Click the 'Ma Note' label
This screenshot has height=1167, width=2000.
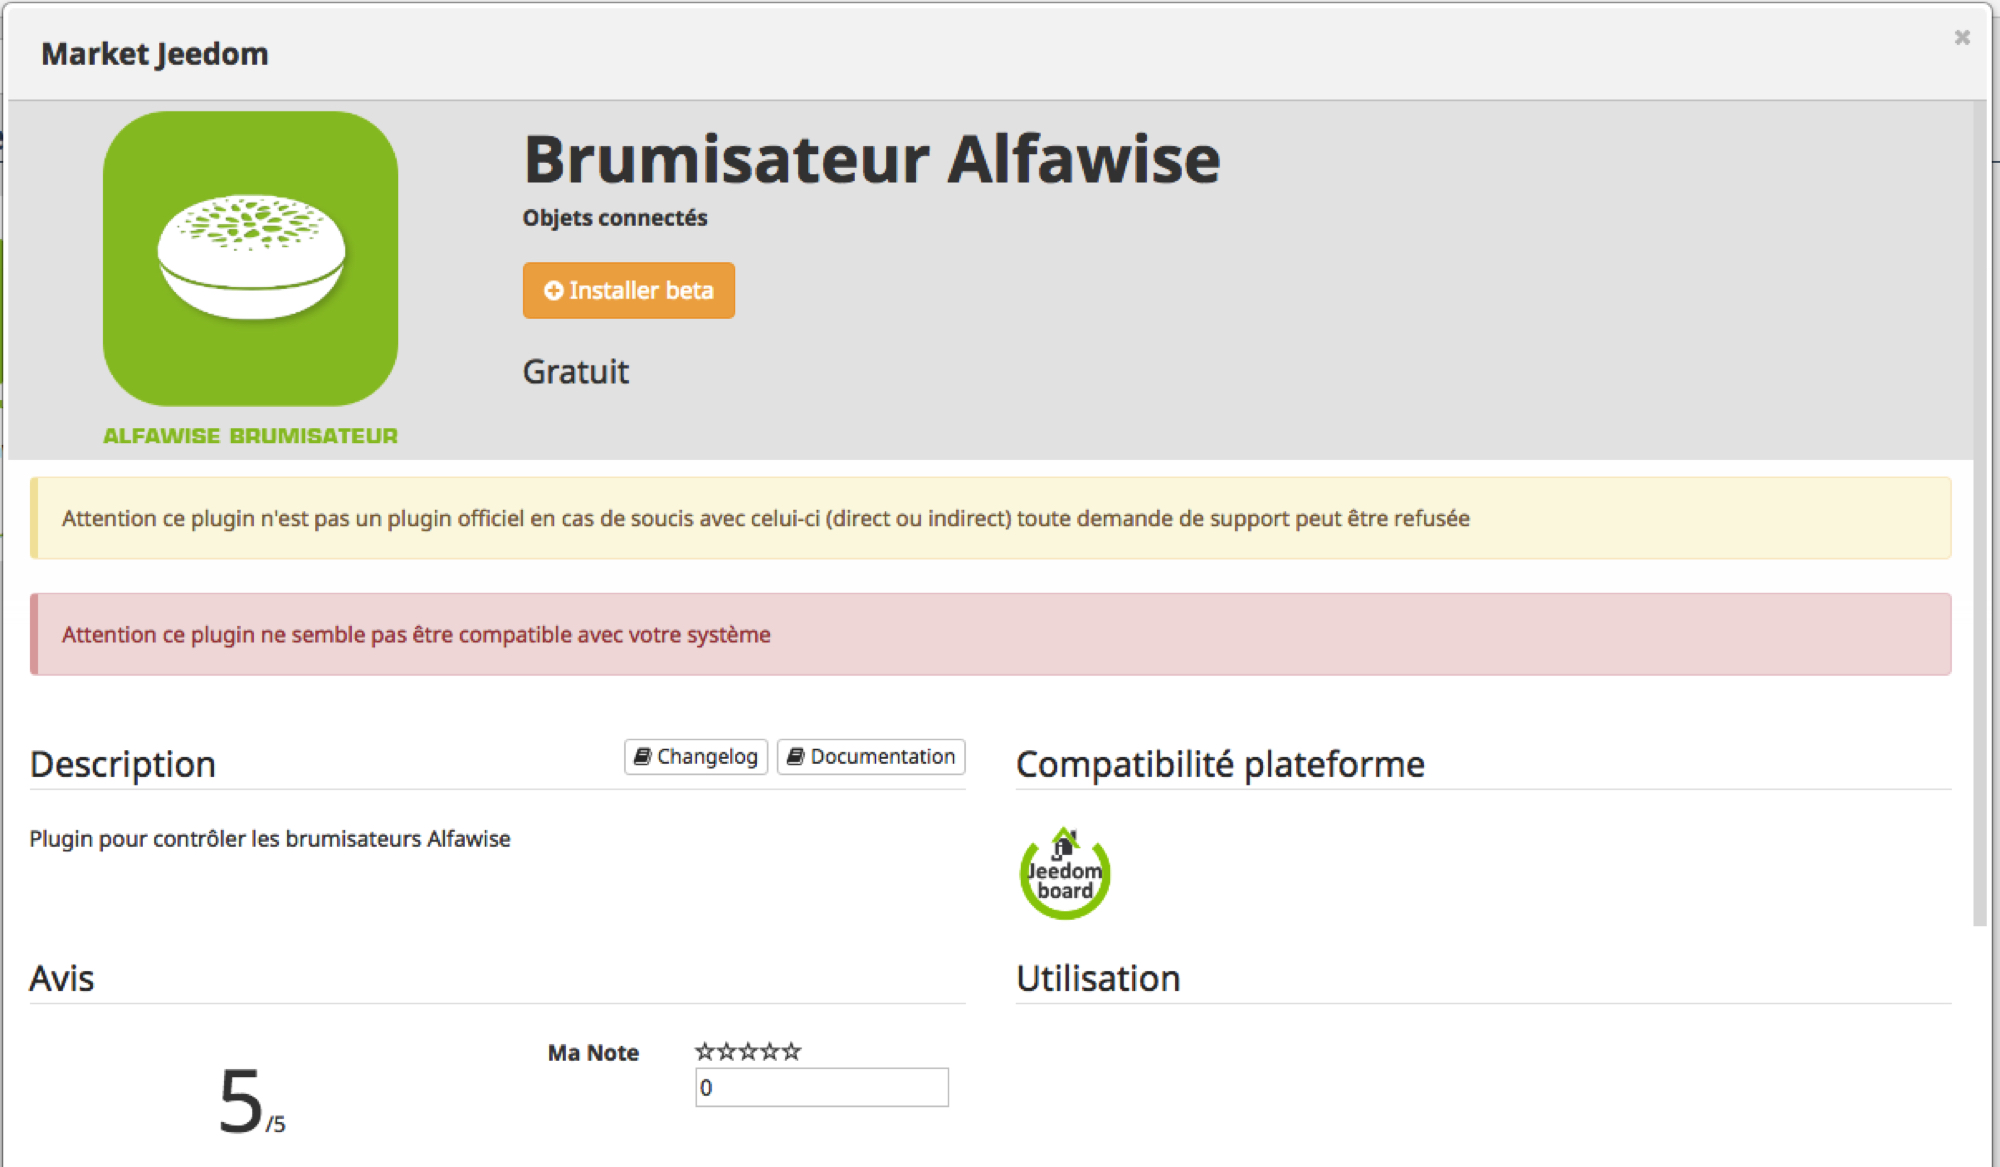click(x=593, y=1053)
